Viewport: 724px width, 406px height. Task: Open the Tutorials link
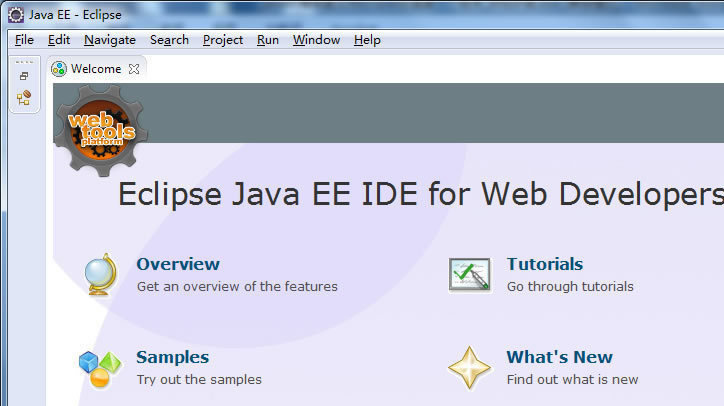click(545, 264)
